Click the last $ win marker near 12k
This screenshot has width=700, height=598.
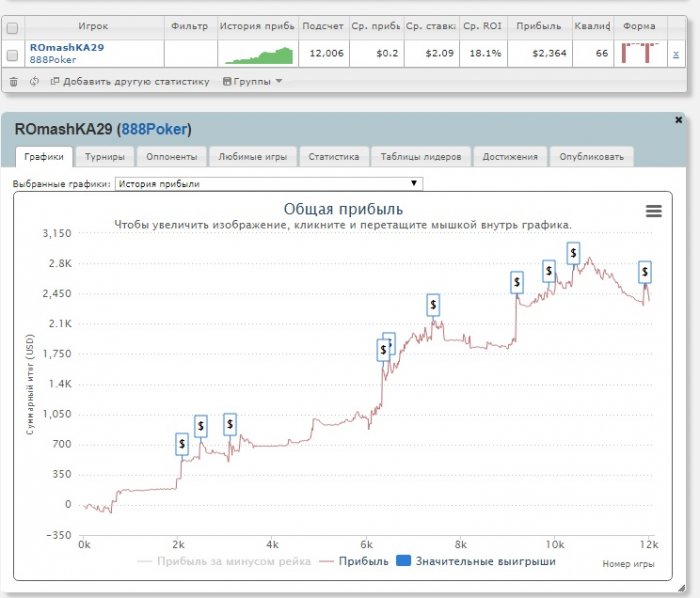pyautogui.click(x=645, y=271)
